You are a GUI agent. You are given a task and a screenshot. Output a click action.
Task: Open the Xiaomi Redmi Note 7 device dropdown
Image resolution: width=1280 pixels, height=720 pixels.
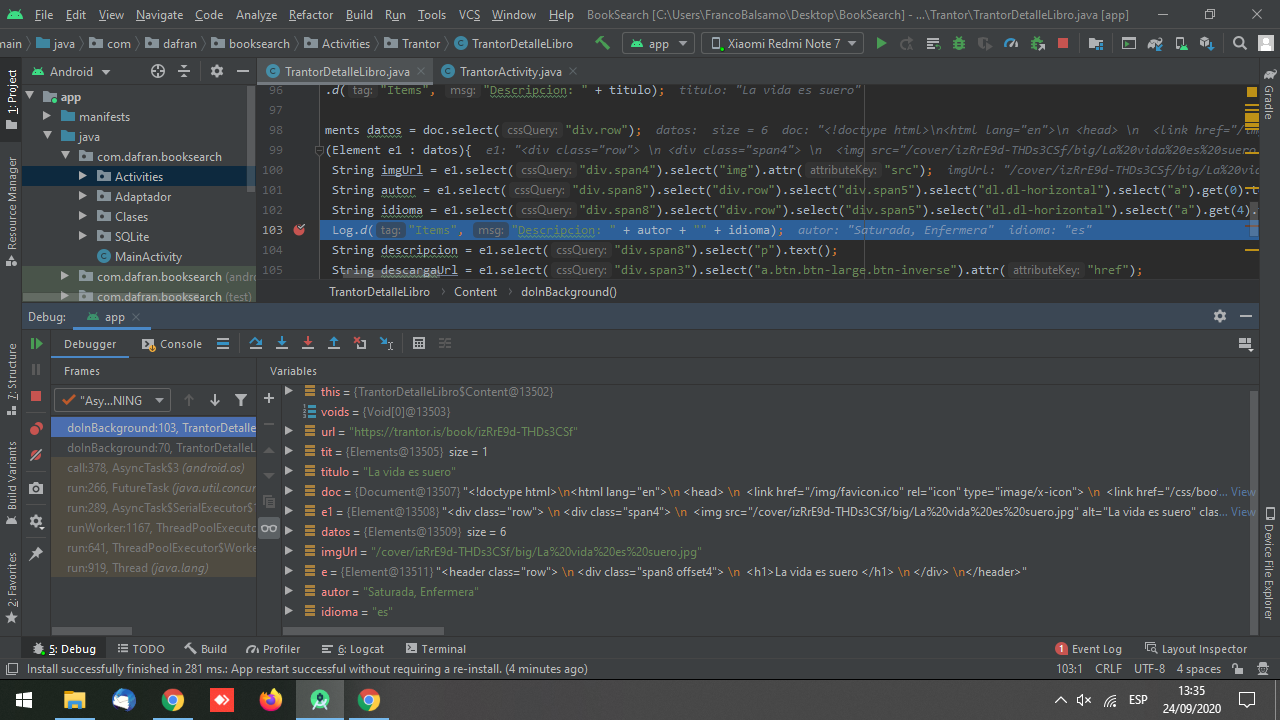783,43
